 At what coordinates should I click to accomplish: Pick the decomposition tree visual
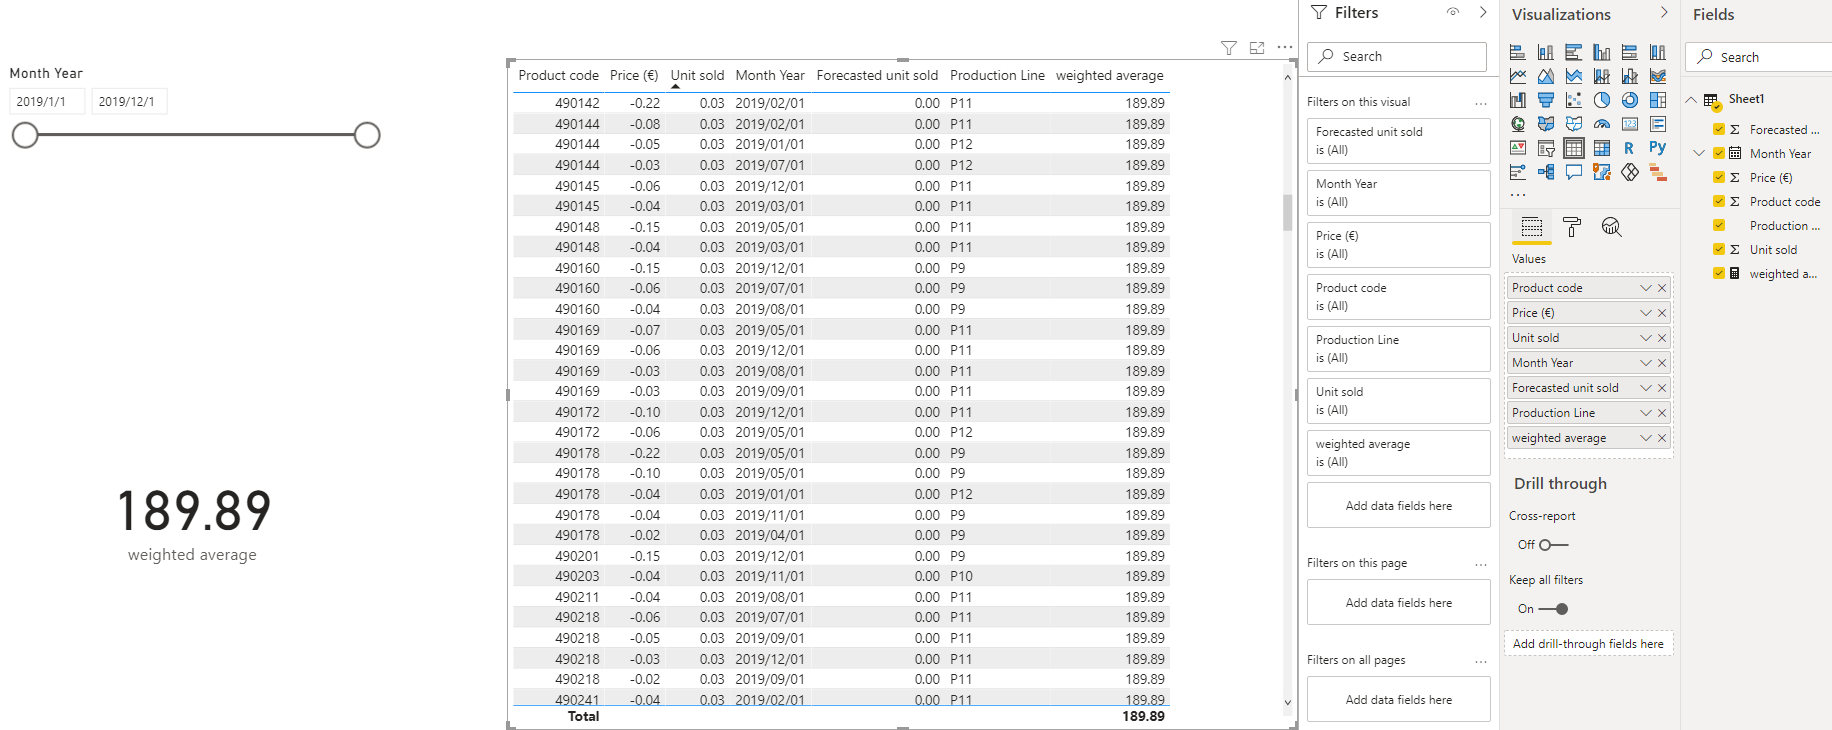tap(1546, 172)
